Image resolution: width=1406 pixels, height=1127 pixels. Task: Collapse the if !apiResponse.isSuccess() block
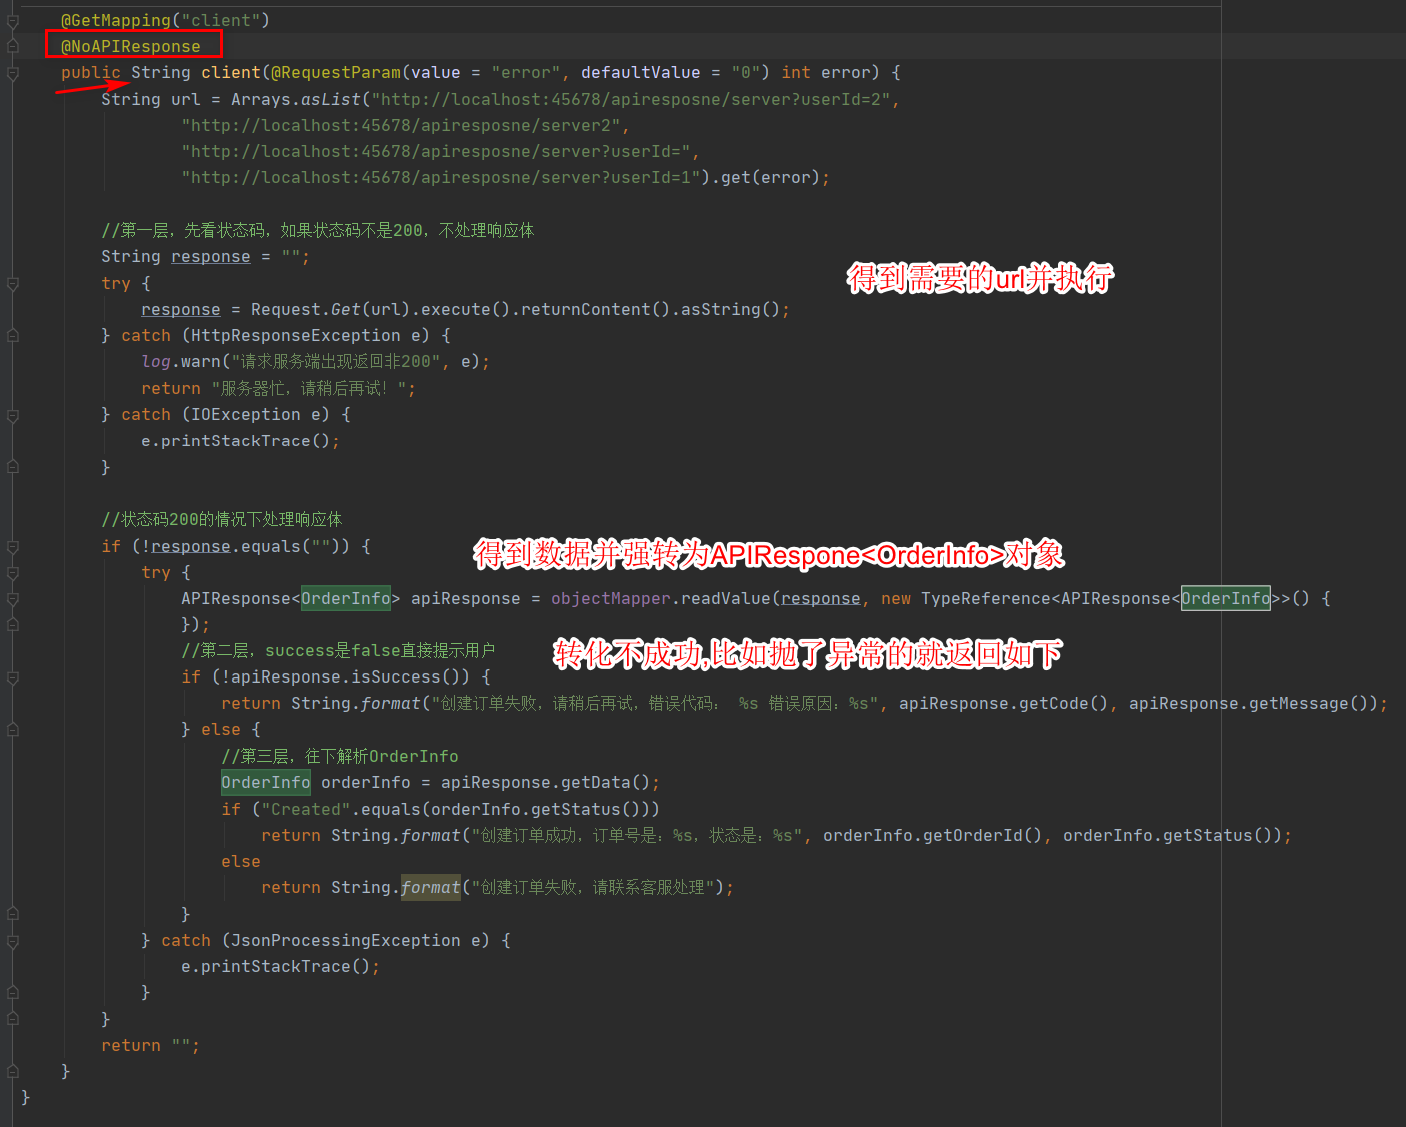pos(13,678)
